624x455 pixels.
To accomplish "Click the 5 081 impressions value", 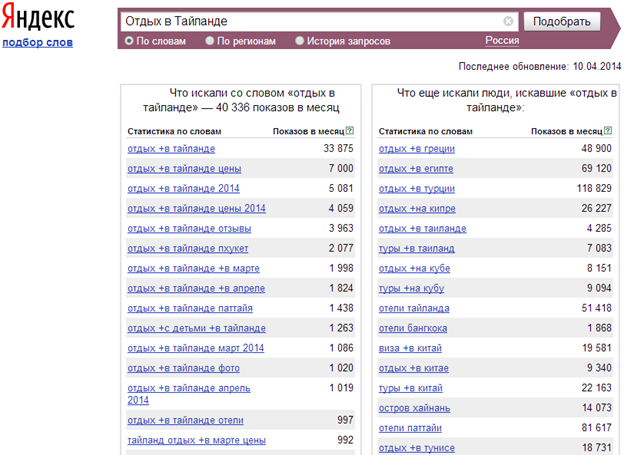I will tap(341, 188).
